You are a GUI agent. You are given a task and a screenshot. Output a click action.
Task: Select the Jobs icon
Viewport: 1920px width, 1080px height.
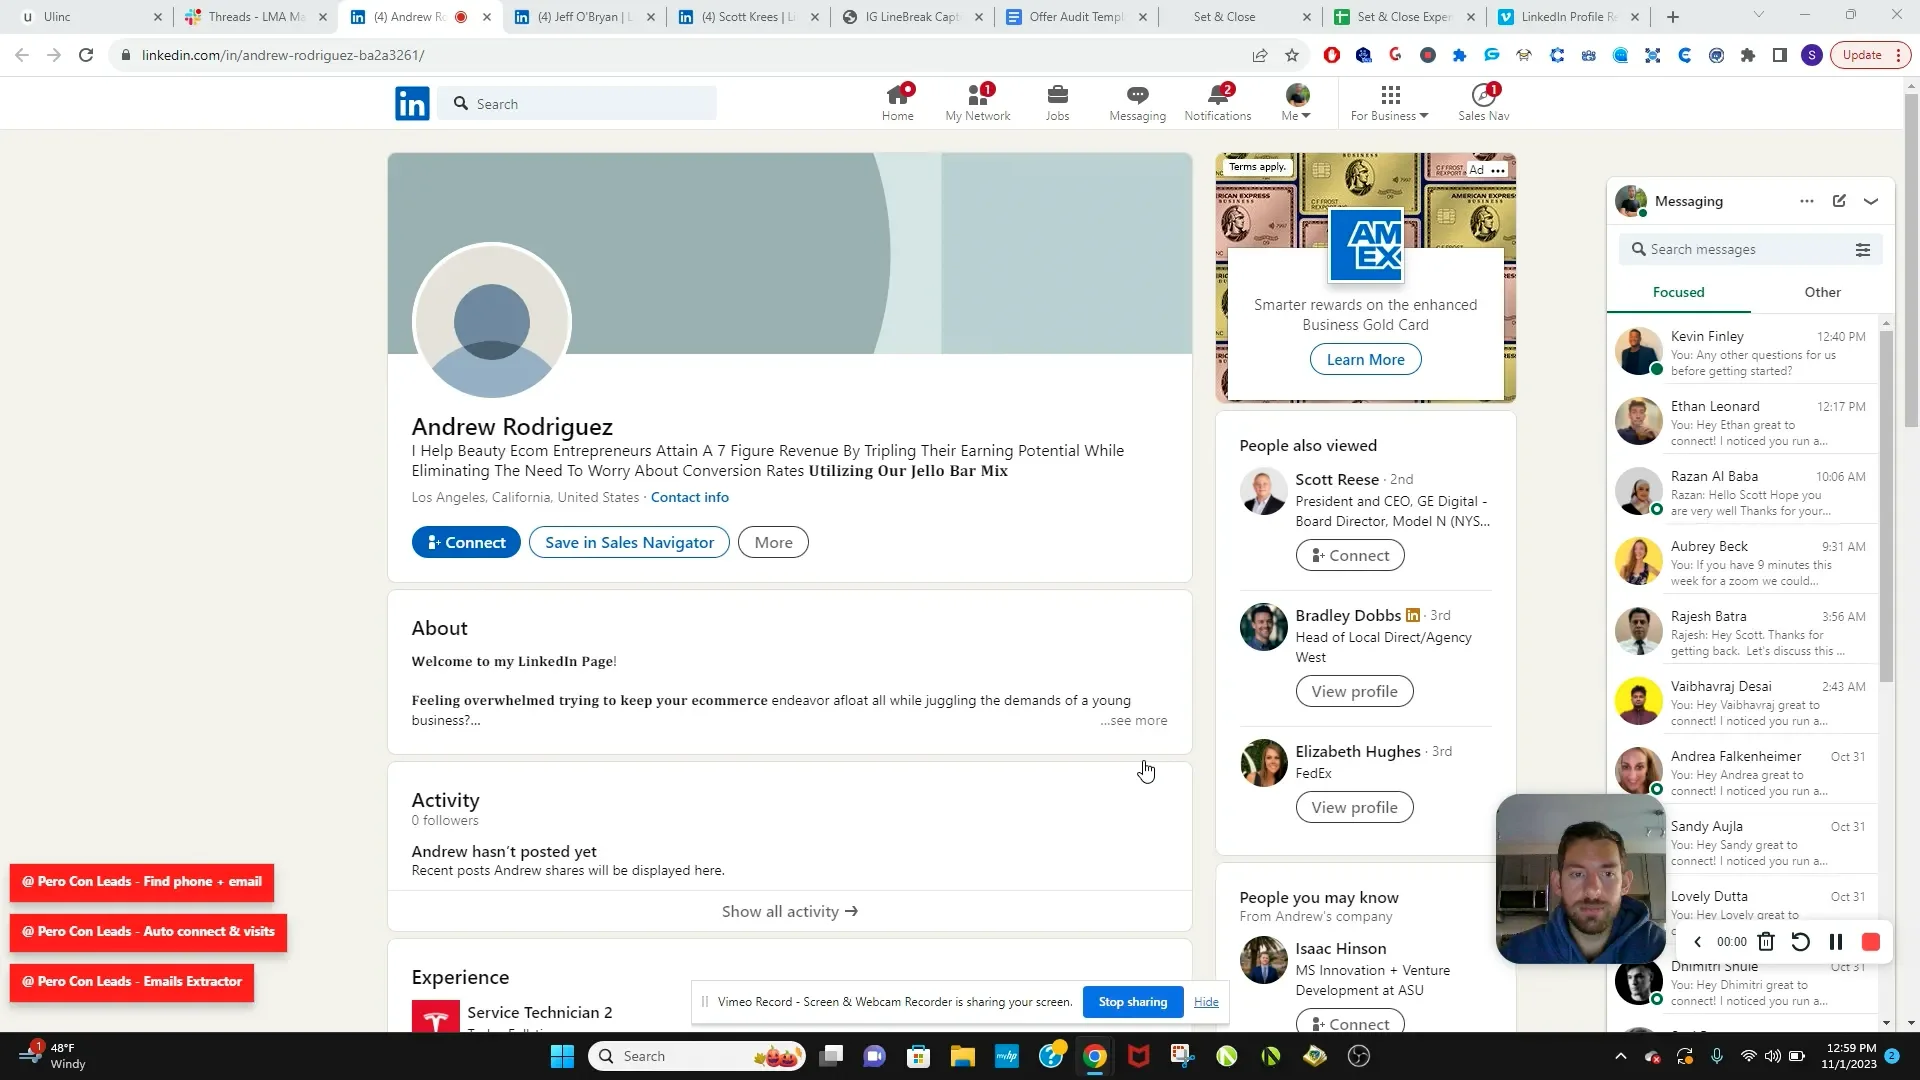1057,101
